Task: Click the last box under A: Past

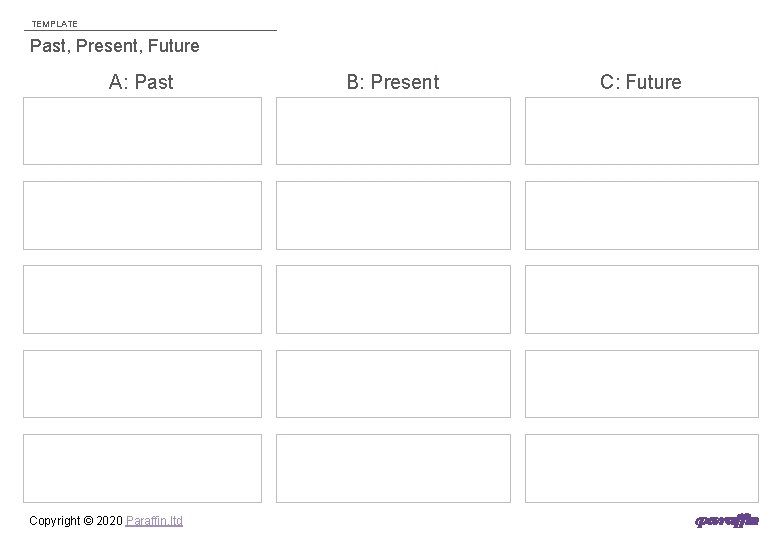Action: click(x=142, y=468)
